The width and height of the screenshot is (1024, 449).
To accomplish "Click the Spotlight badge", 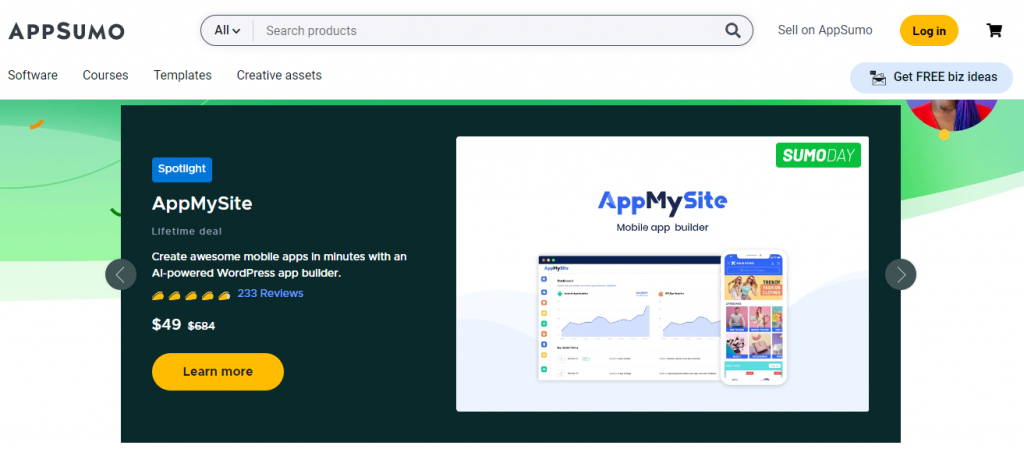I will click(x=182, y=169).
